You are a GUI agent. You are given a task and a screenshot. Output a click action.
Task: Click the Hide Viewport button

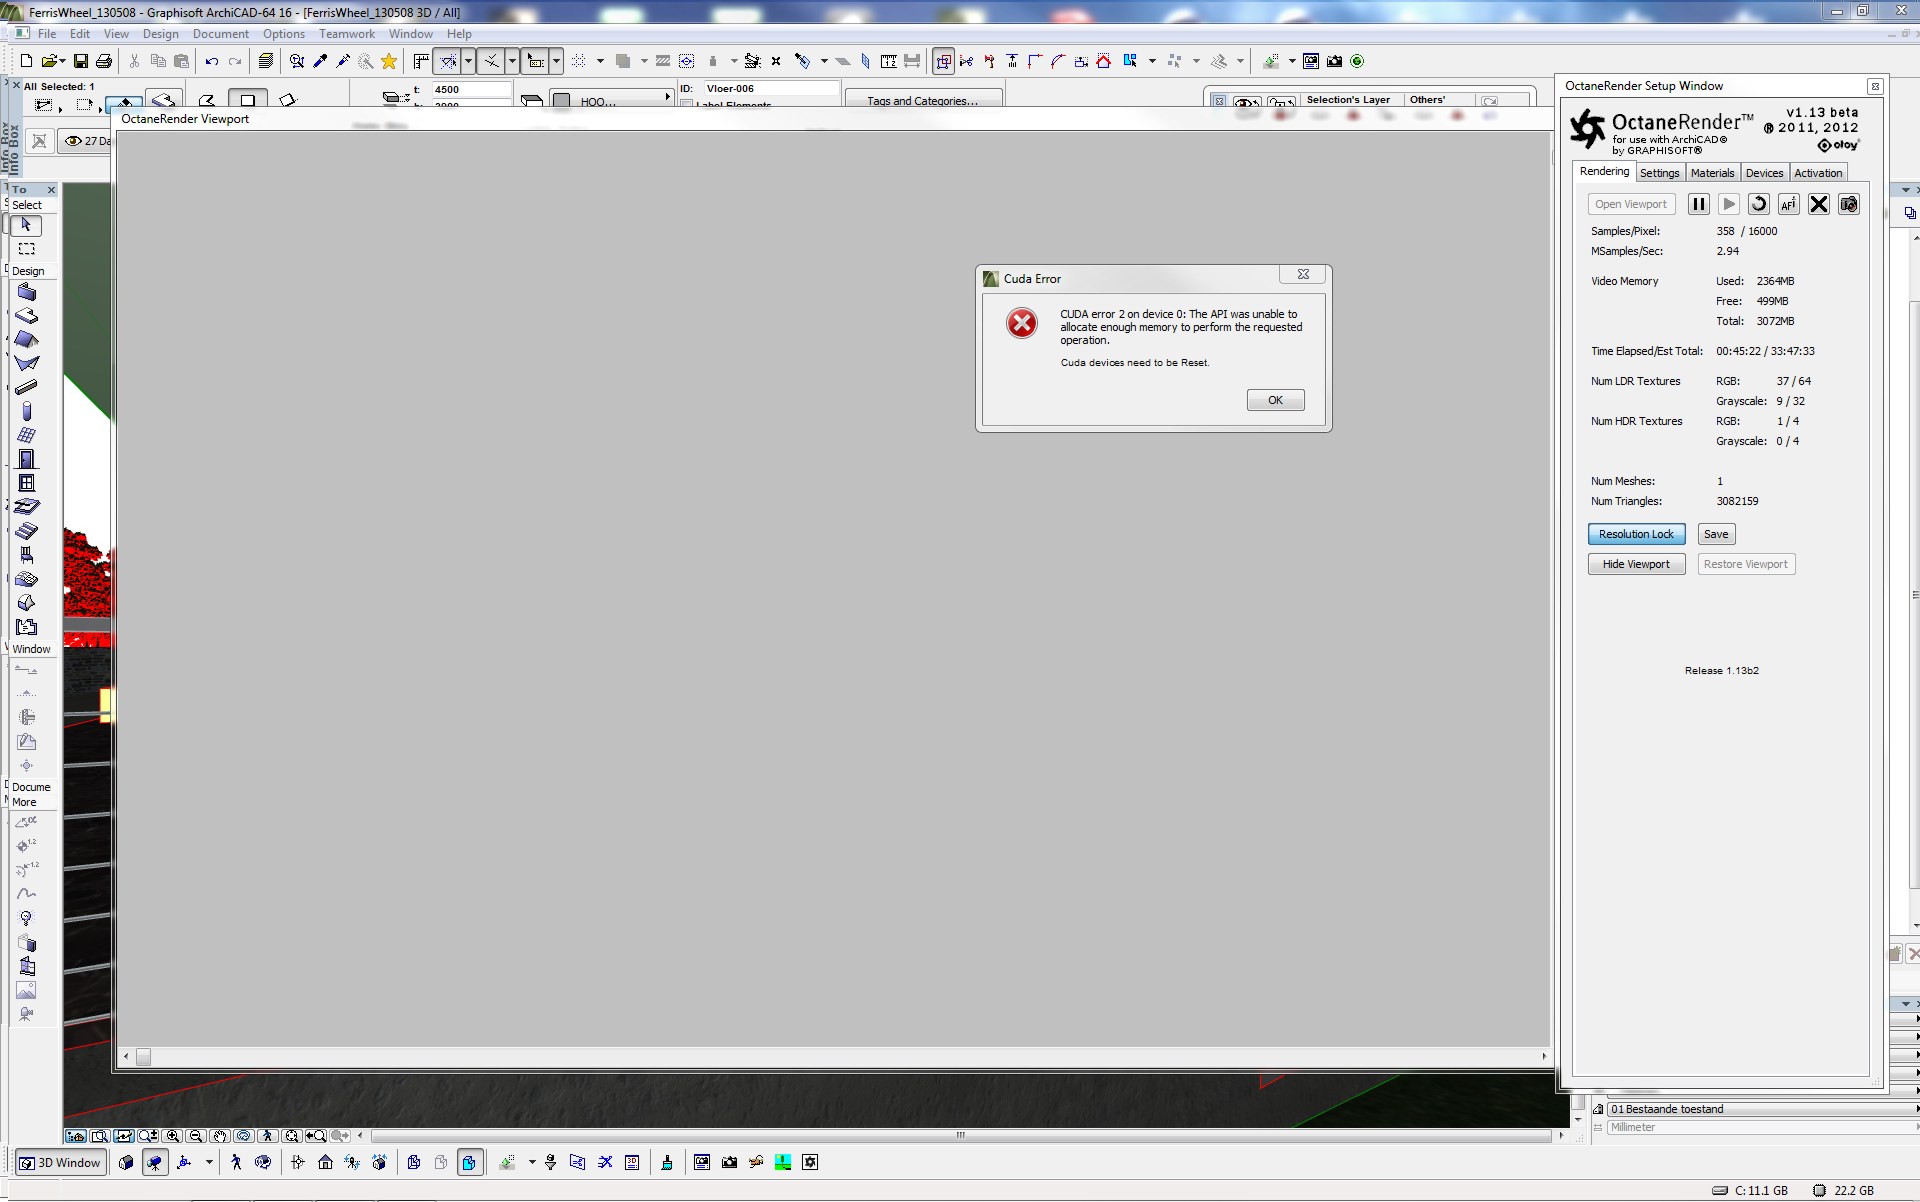click(1636, 564)
